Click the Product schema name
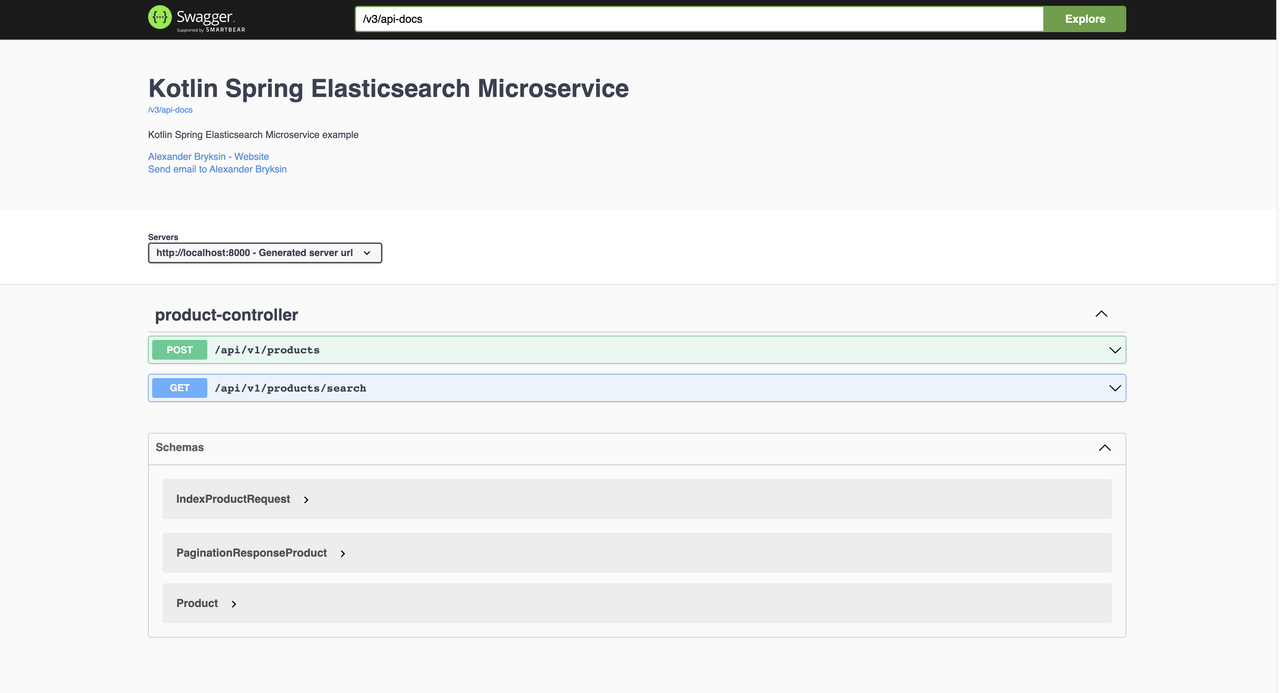 pyautogui.click(x=197, y=603)
